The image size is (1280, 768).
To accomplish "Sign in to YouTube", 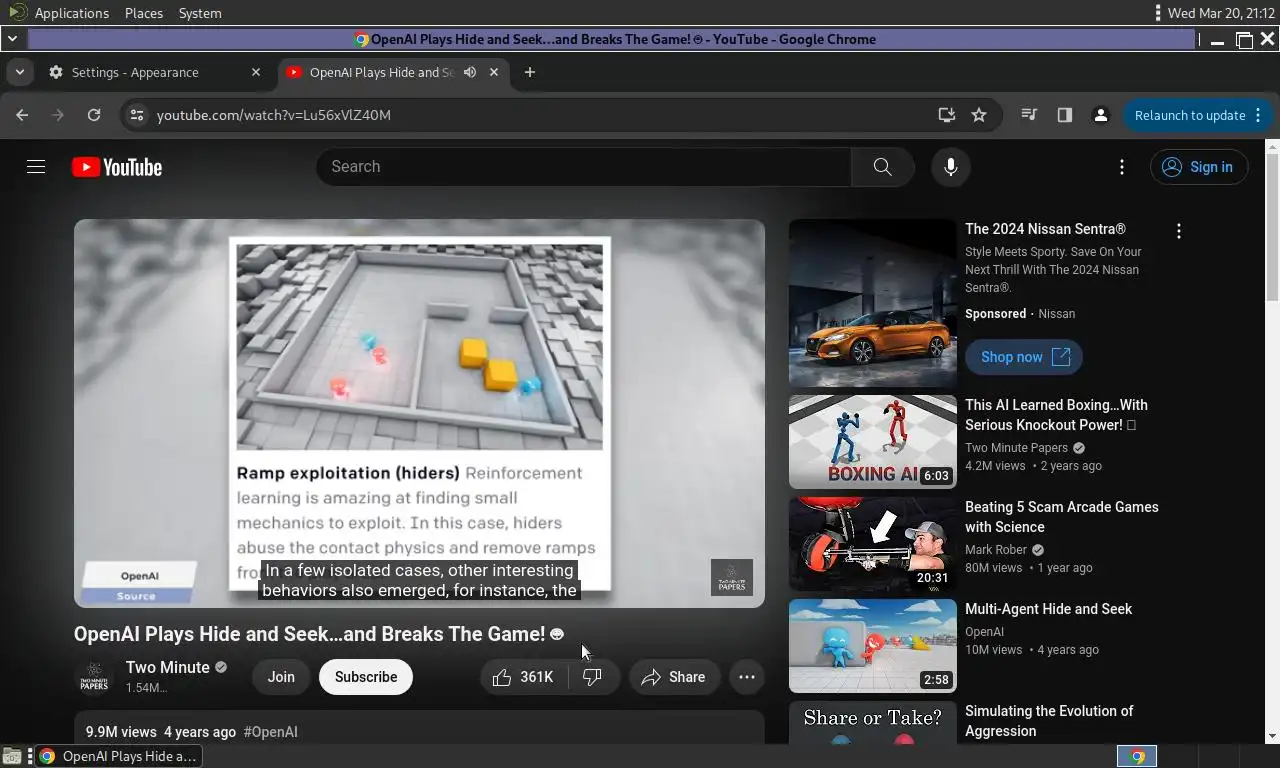I will (x=1199, y=167).
